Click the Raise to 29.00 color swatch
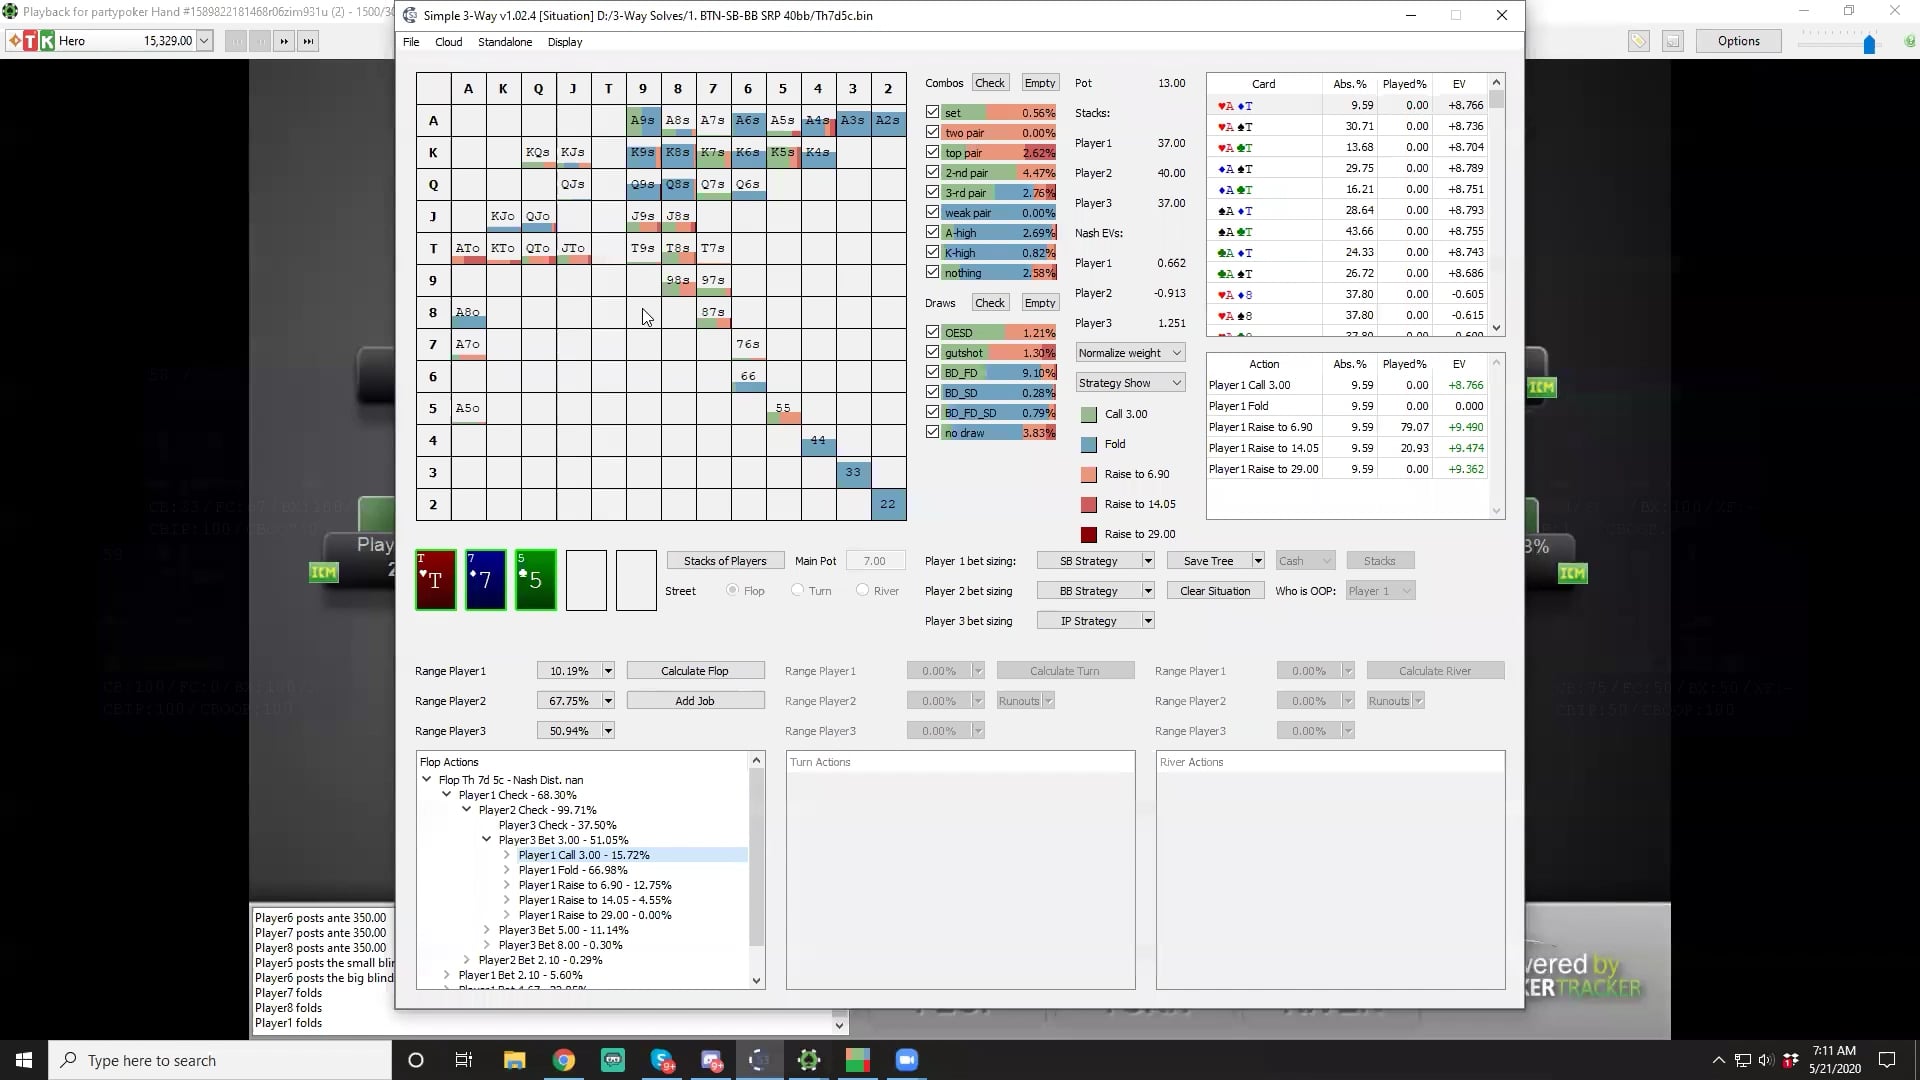 point(1089,534)
